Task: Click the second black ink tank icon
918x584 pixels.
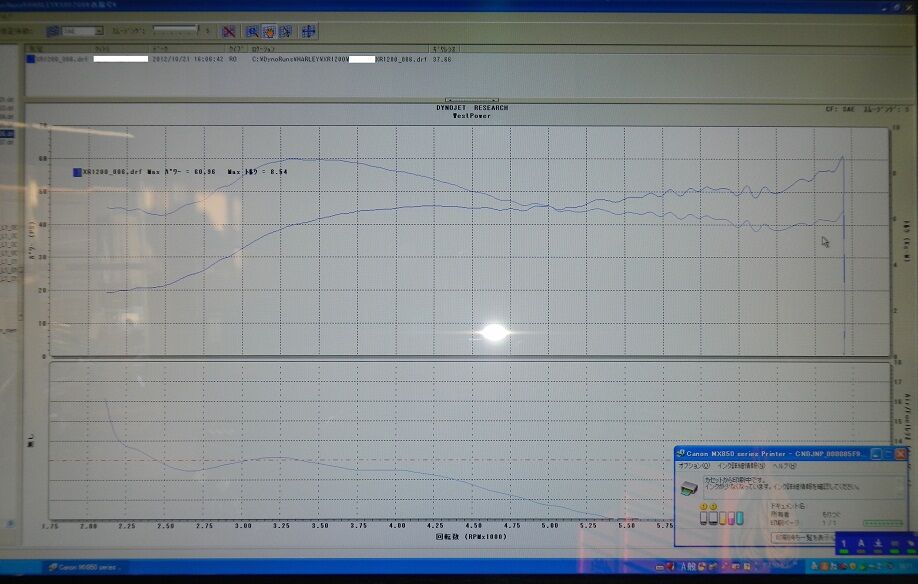Action: click(713, 518)
